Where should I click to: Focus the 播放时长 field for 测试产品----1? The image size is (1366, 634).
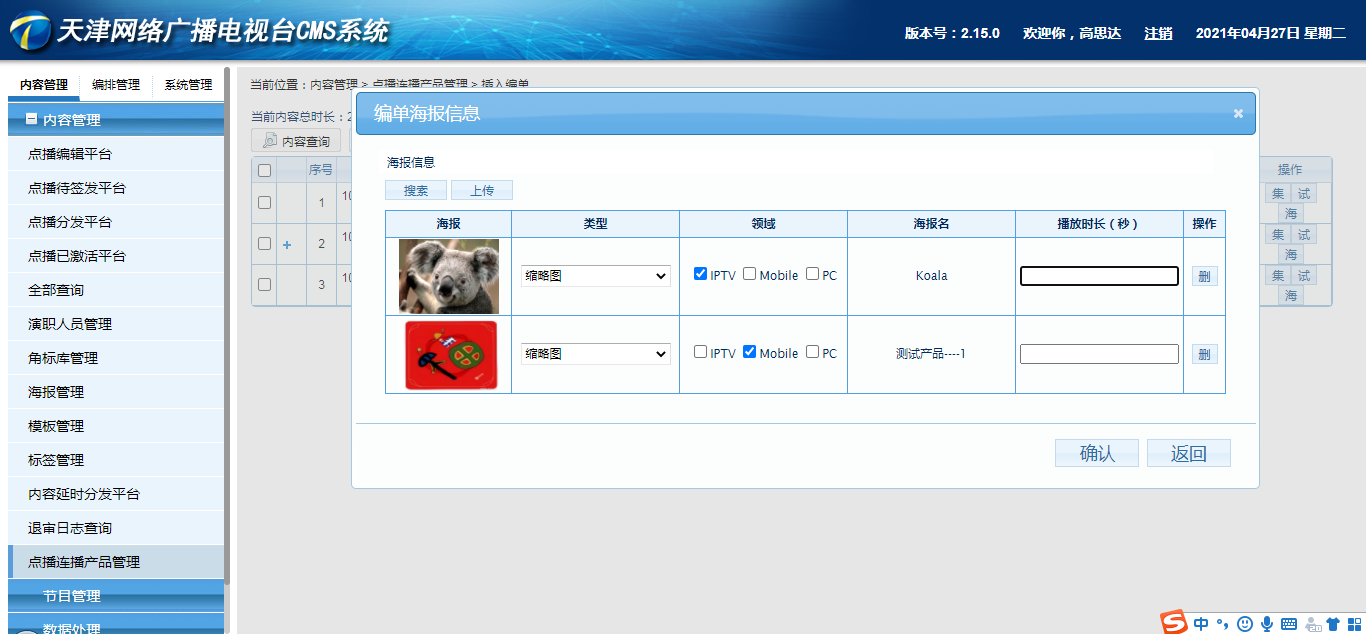click(x=1099, y=354)
